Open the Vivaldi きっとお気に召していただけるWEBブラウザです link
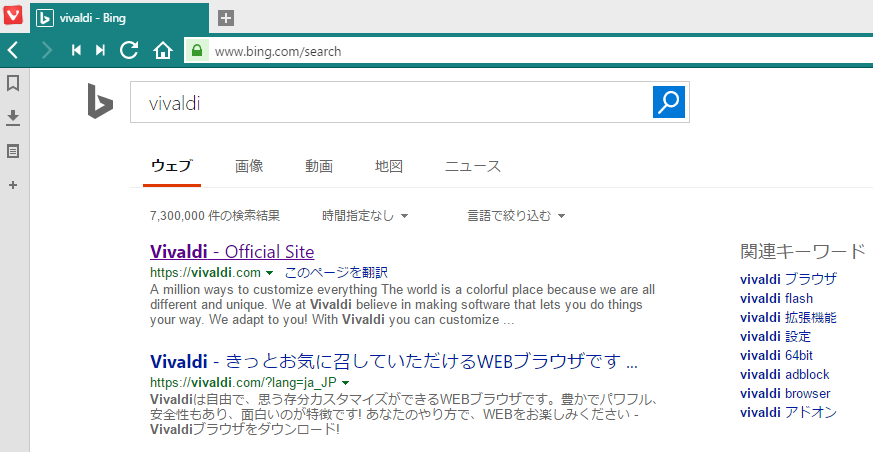This screenshot has height=452, width=873. click(x=394, y=362)
